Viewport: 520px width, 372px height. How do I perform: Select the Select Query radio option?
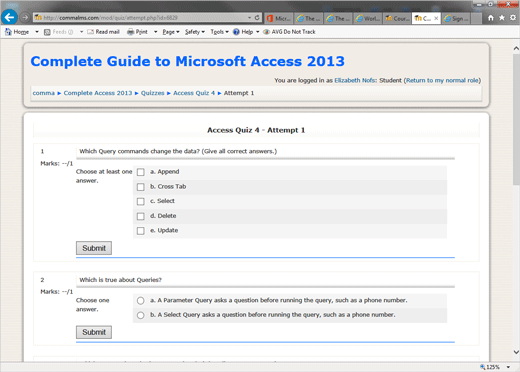141,315
